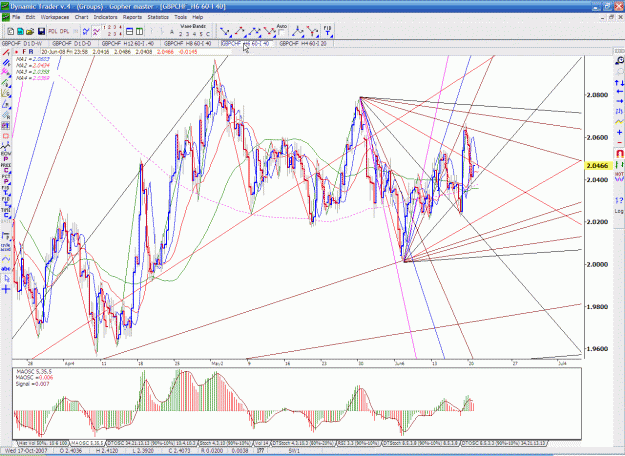Select the PRICE C sidebar tool
625x456 pixels.
pyautogui.click(x=6, y=167)
